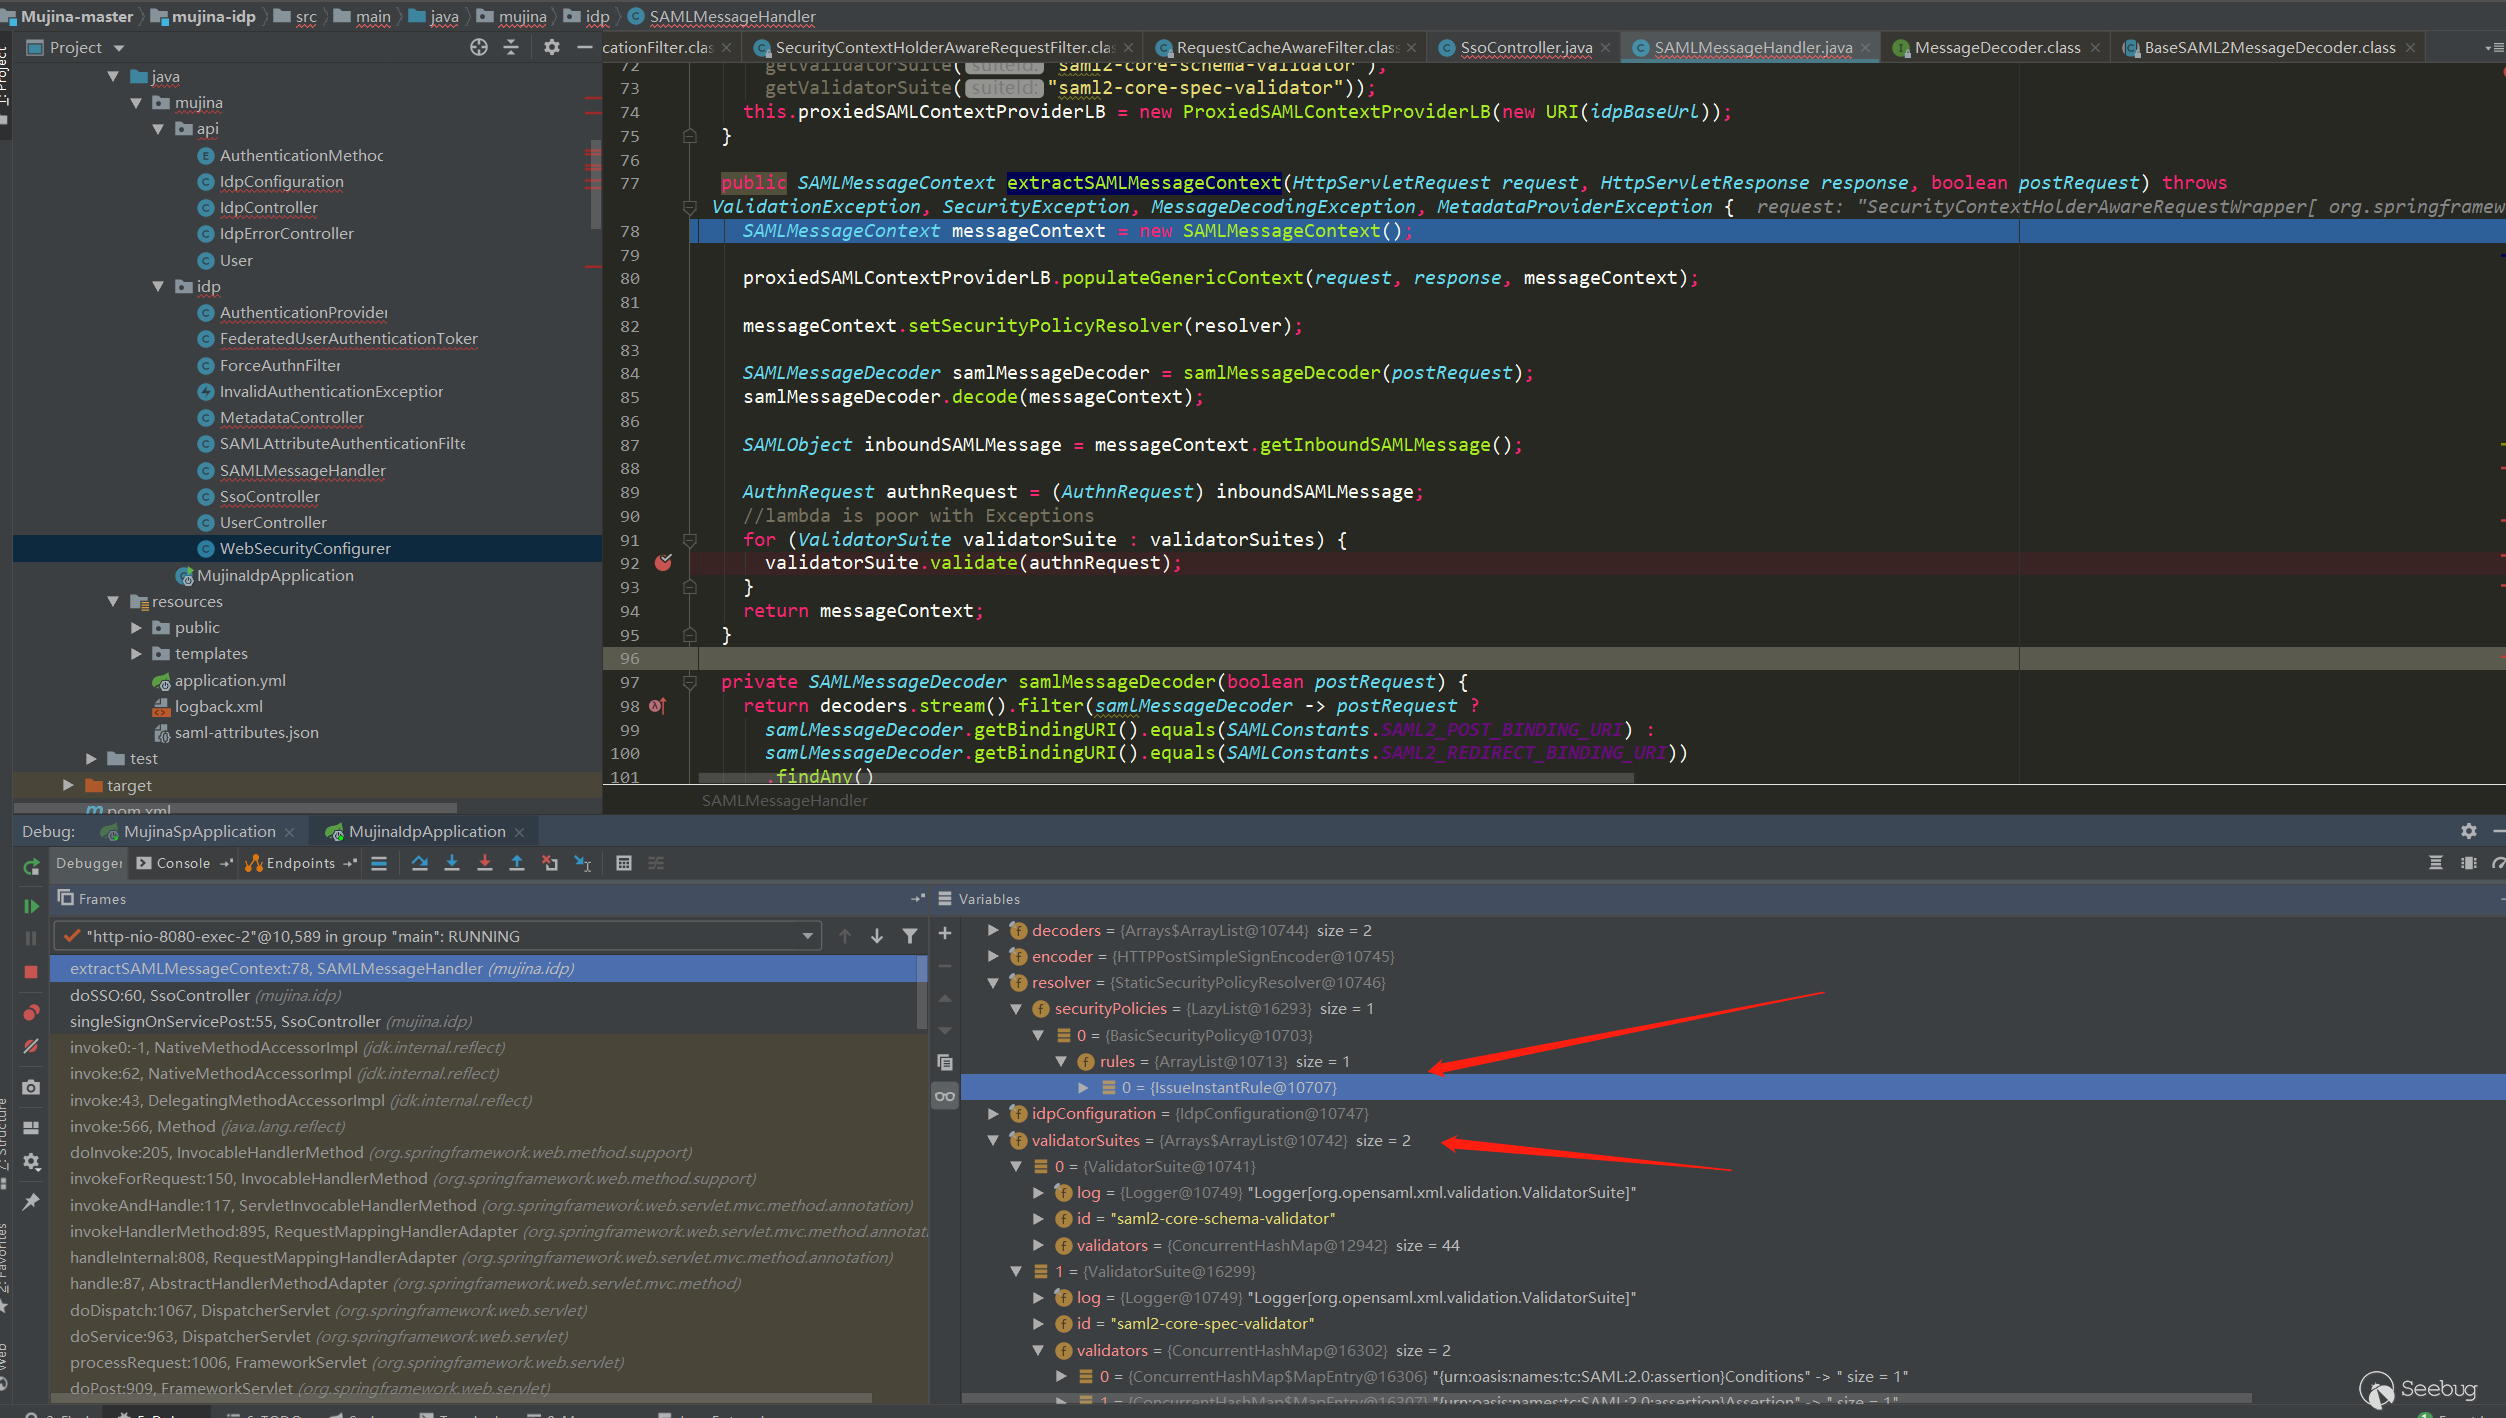Open application.yml in project tree
This screenshot has width=2506, height=1418.
(230, 680)
